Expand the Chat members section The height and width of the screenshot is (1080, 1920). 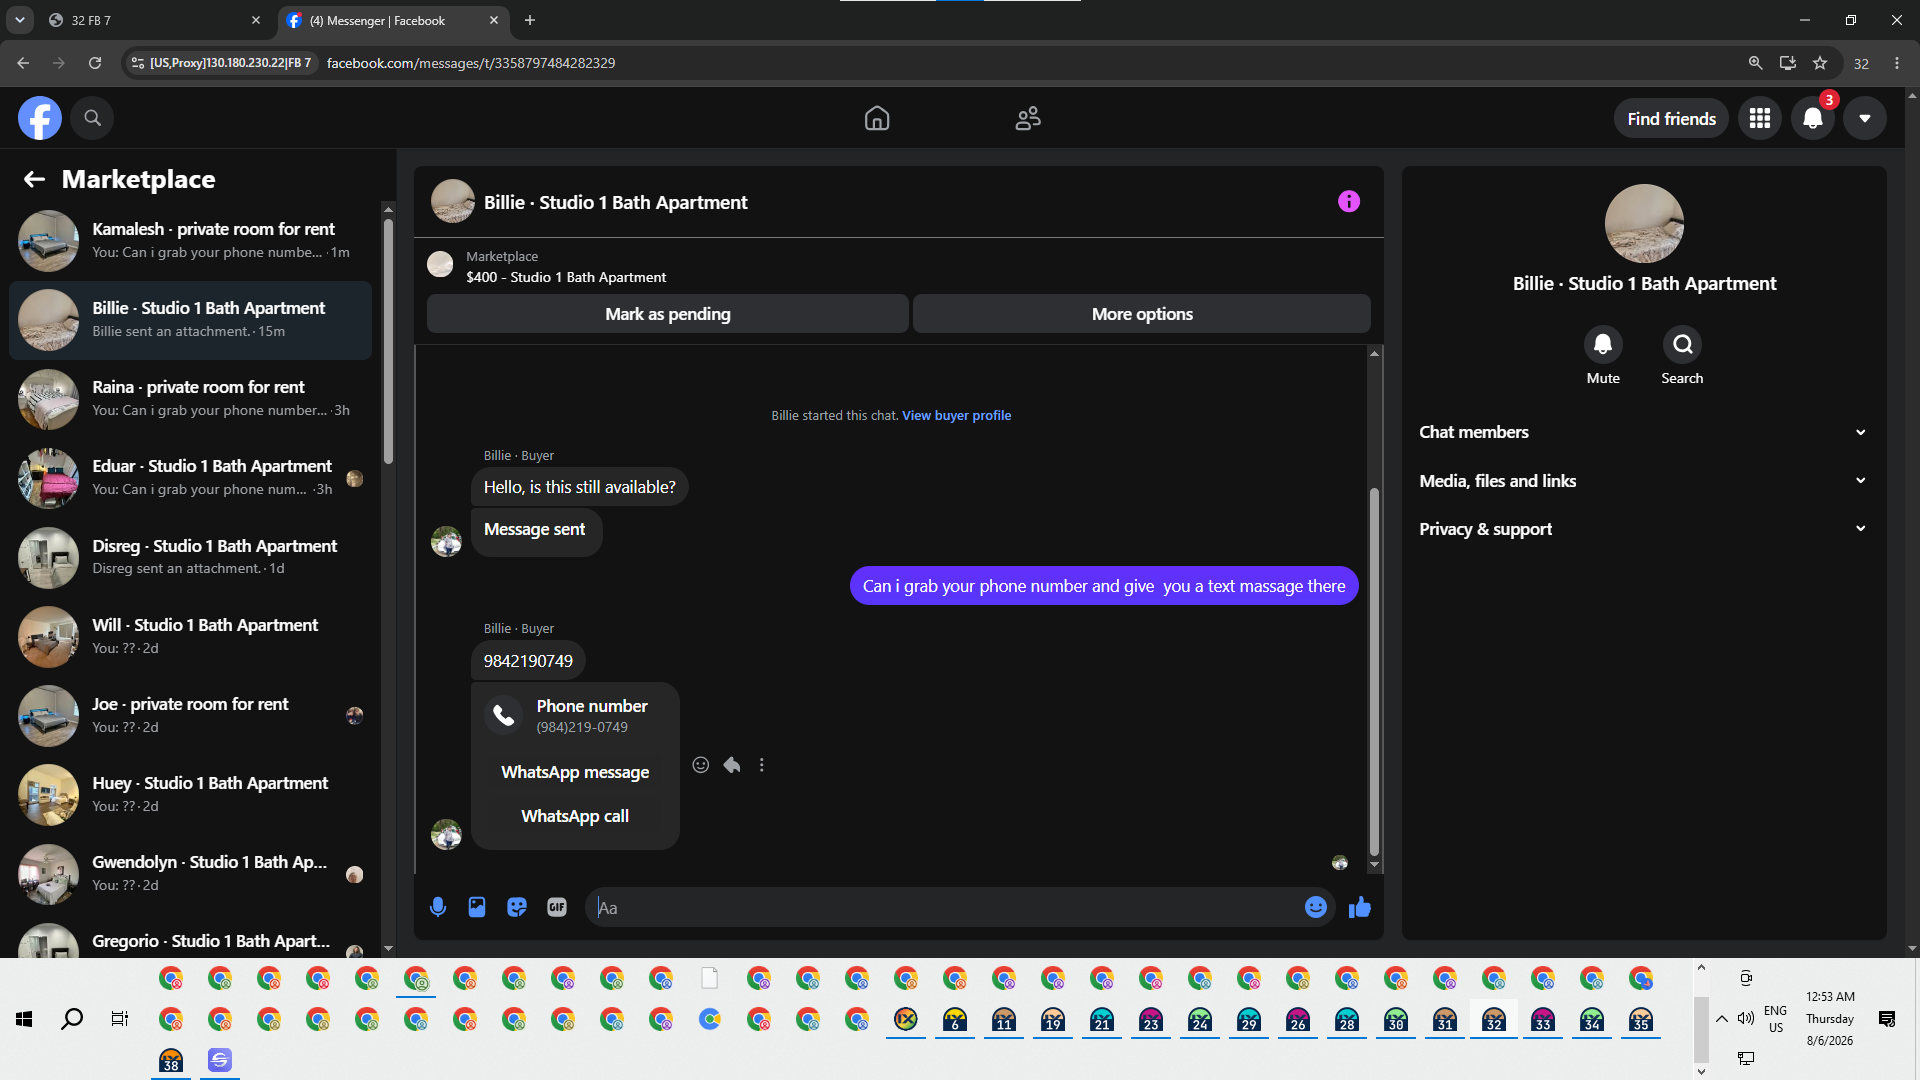1644,432
